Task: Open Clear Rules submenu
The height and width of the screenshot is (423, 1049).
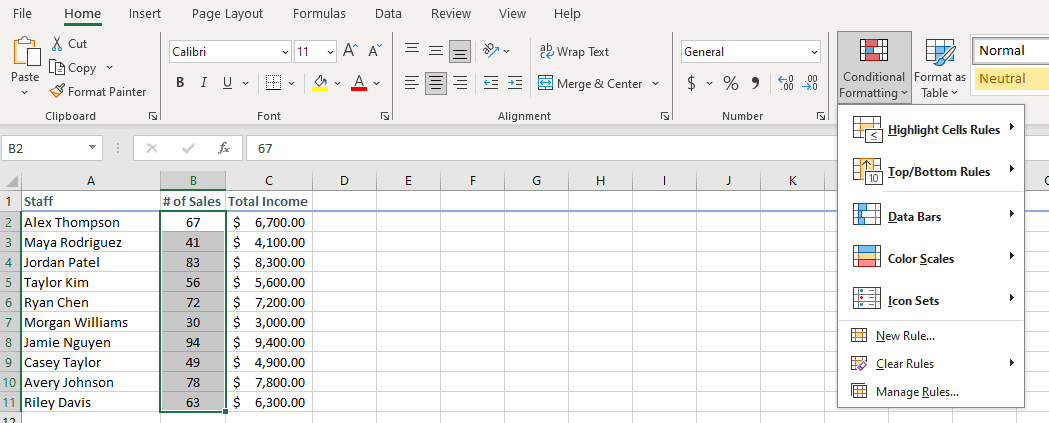Action: tap(931, 363)
